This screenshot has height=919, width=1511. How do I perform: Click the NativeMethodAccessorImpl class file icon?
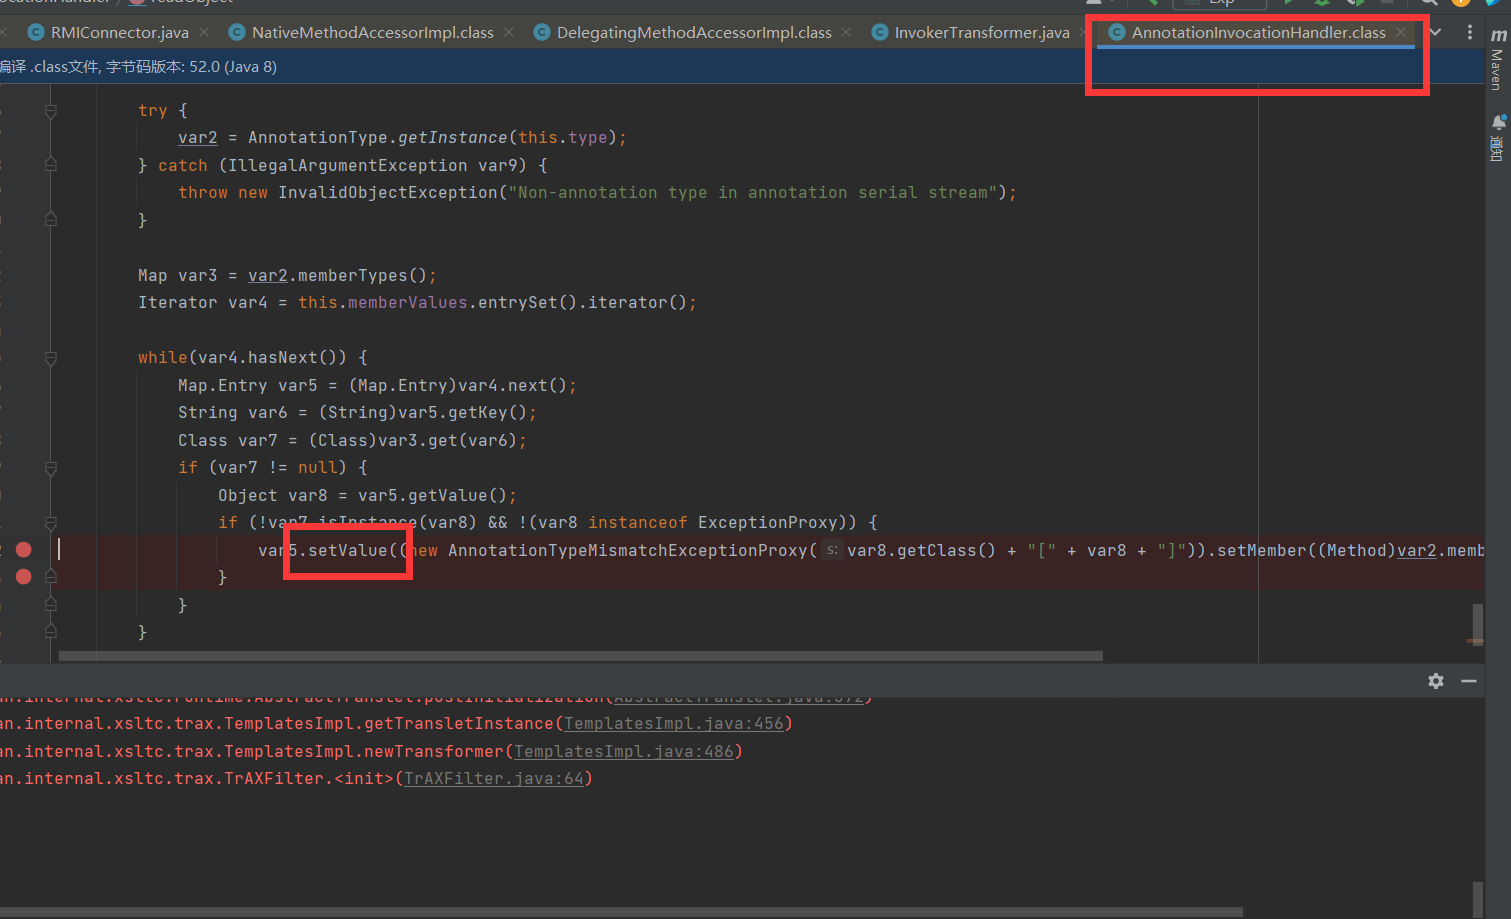(237, 32)
